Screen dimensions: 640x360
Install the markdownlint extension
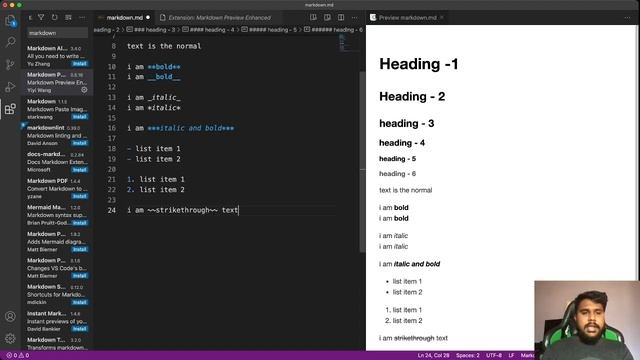[x=80, y=143]
